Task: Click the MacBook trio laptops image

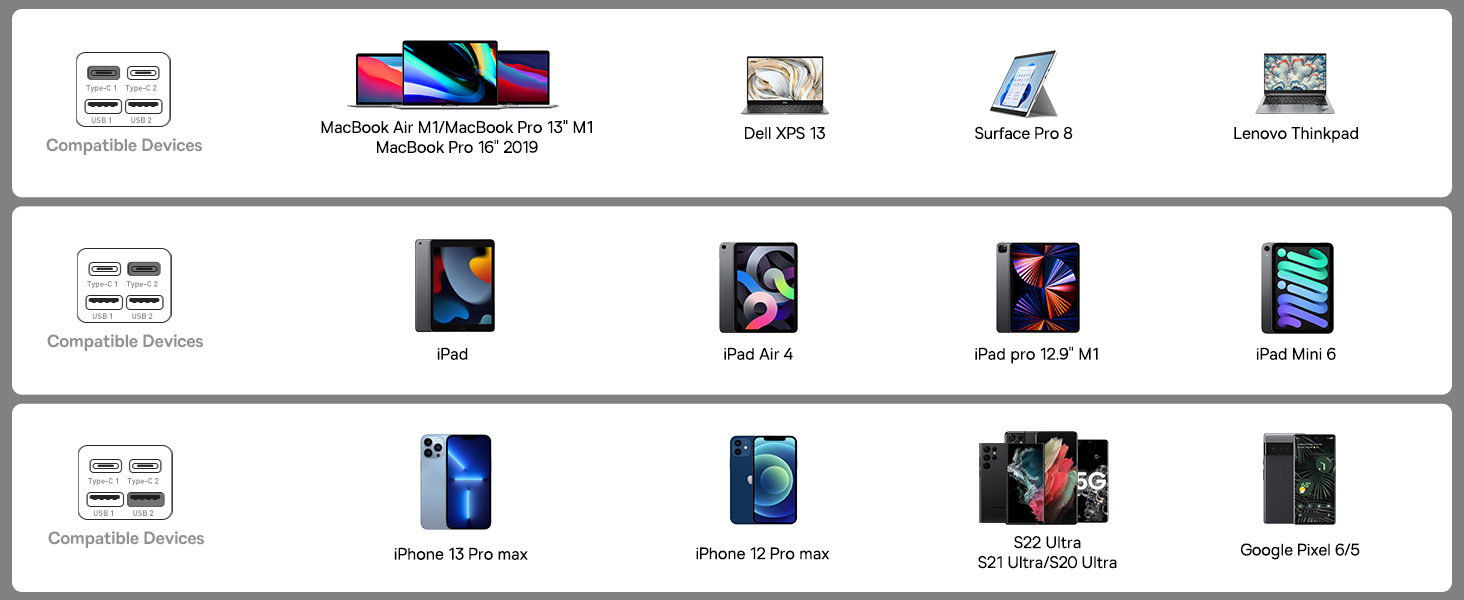Action: pos(453,75)
